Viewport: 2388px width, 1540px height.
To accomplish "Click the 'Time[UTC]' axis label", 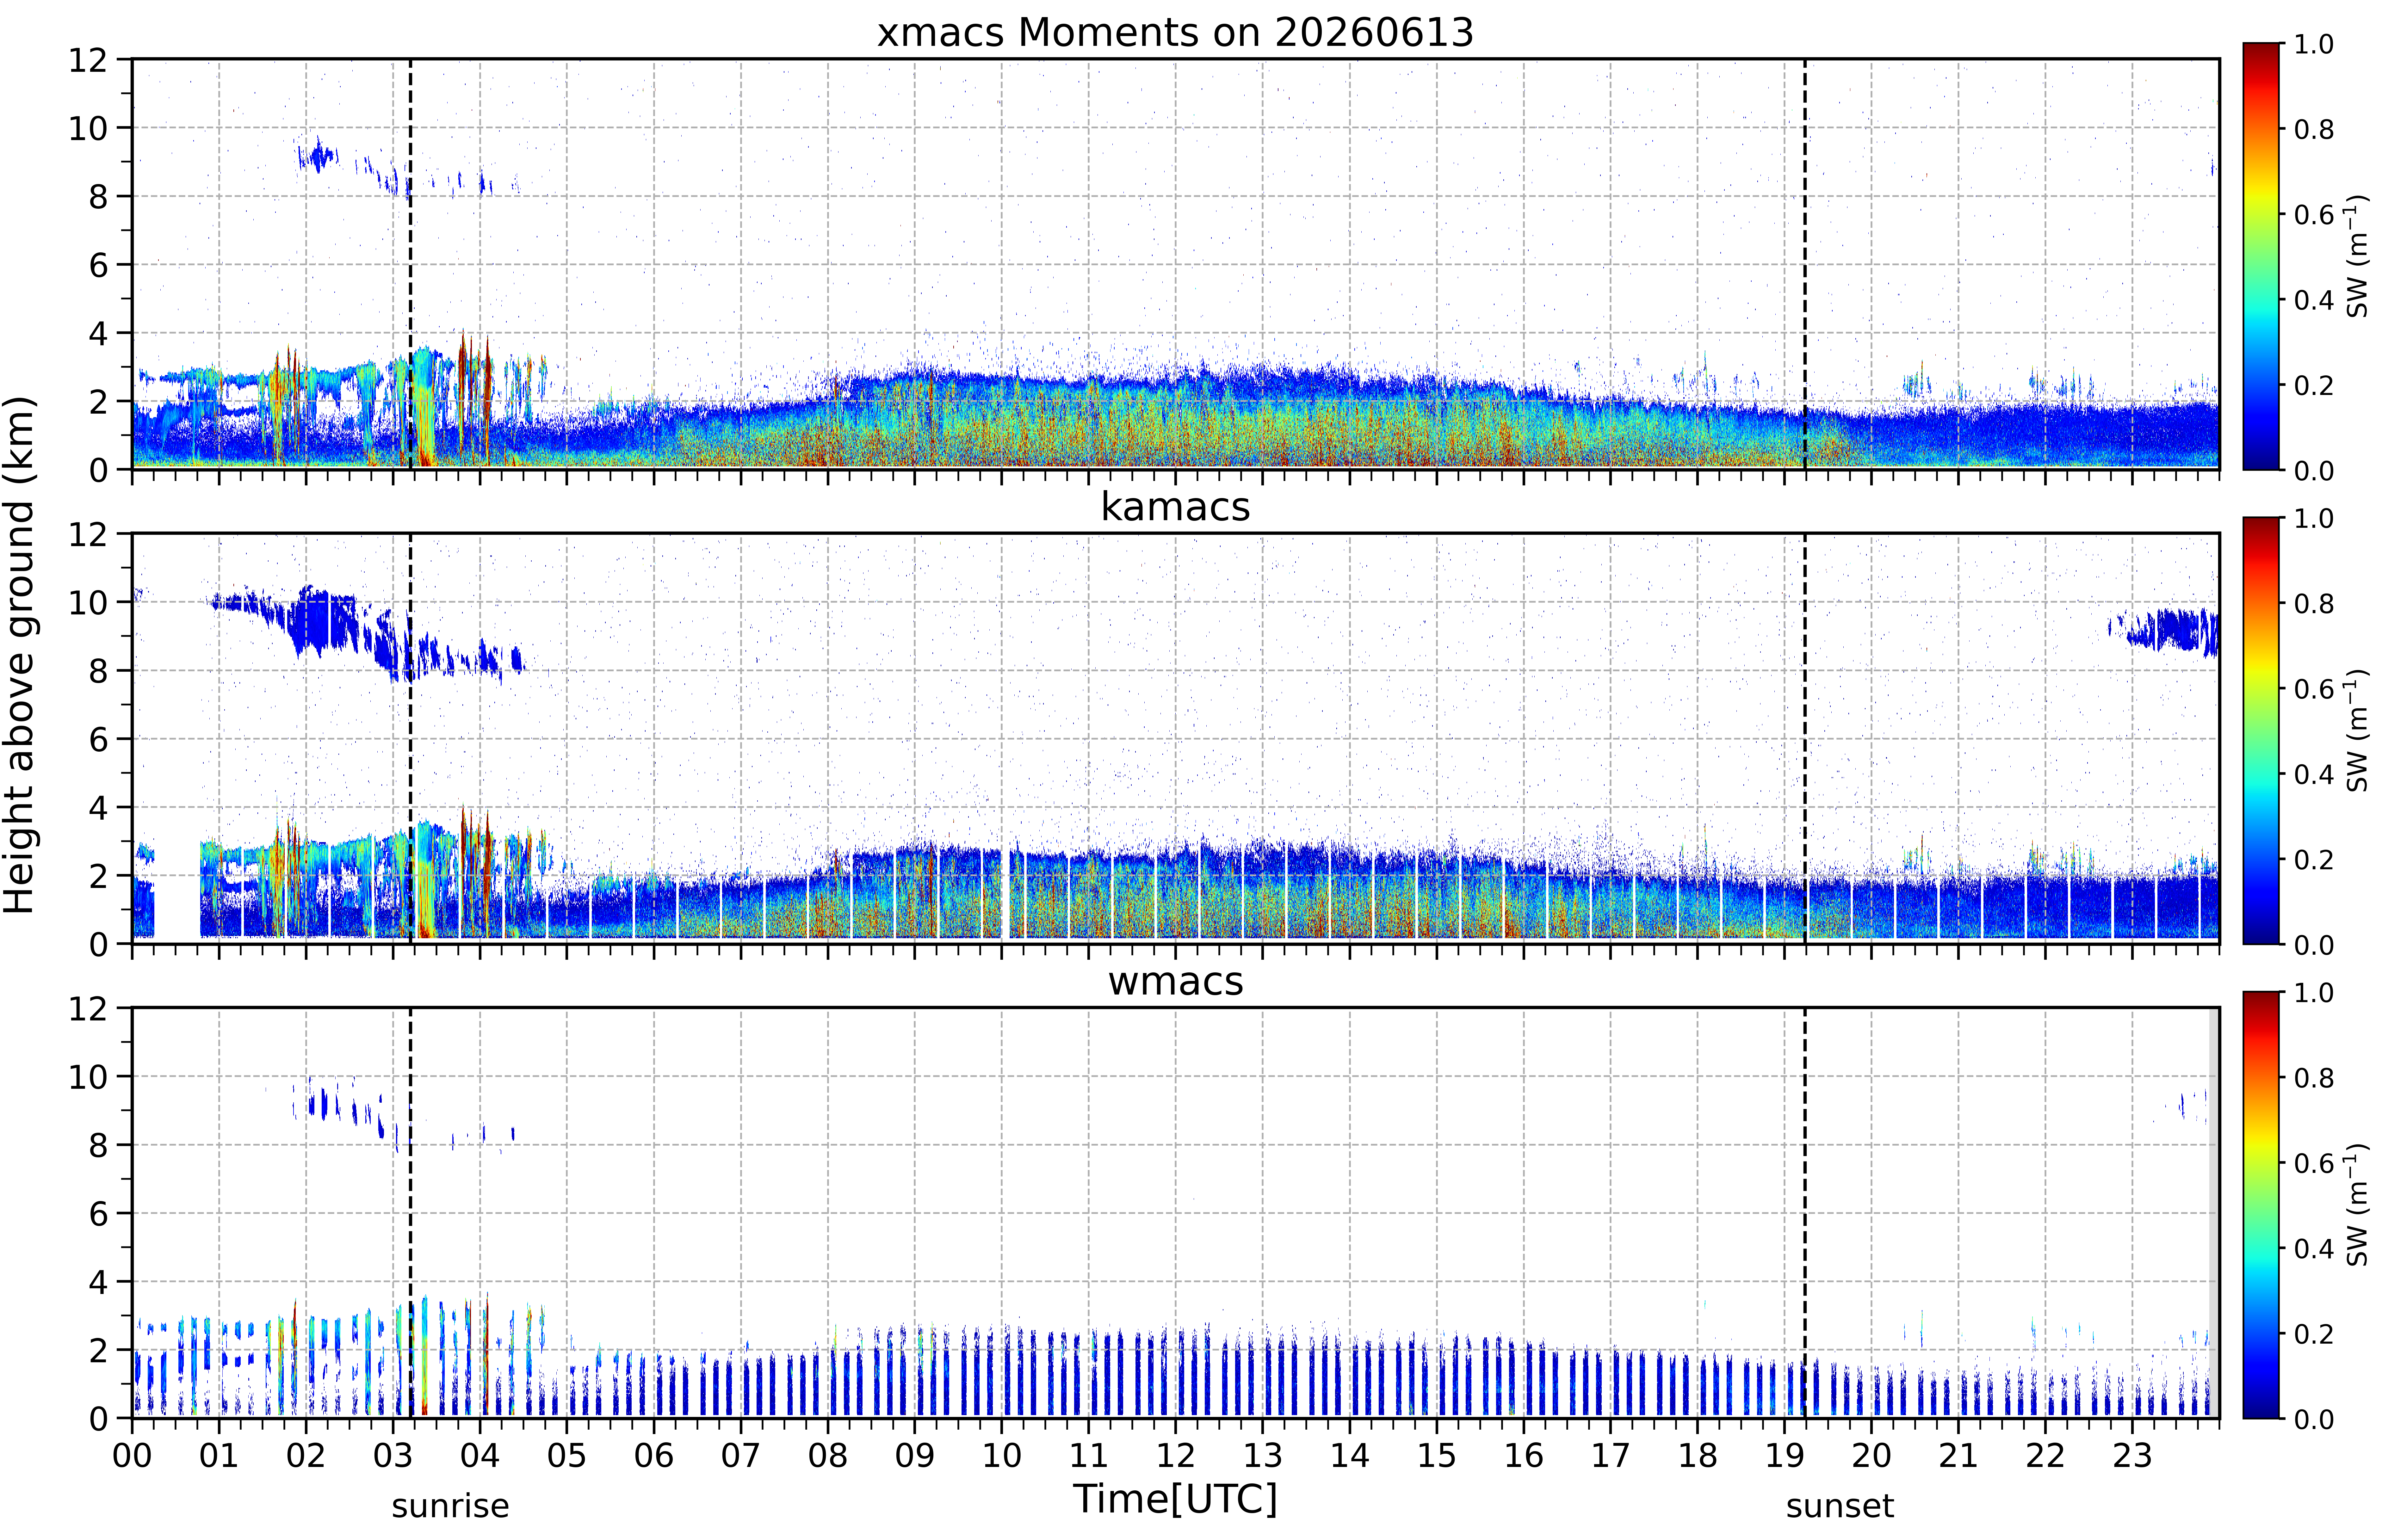I will (1175, 1499).
